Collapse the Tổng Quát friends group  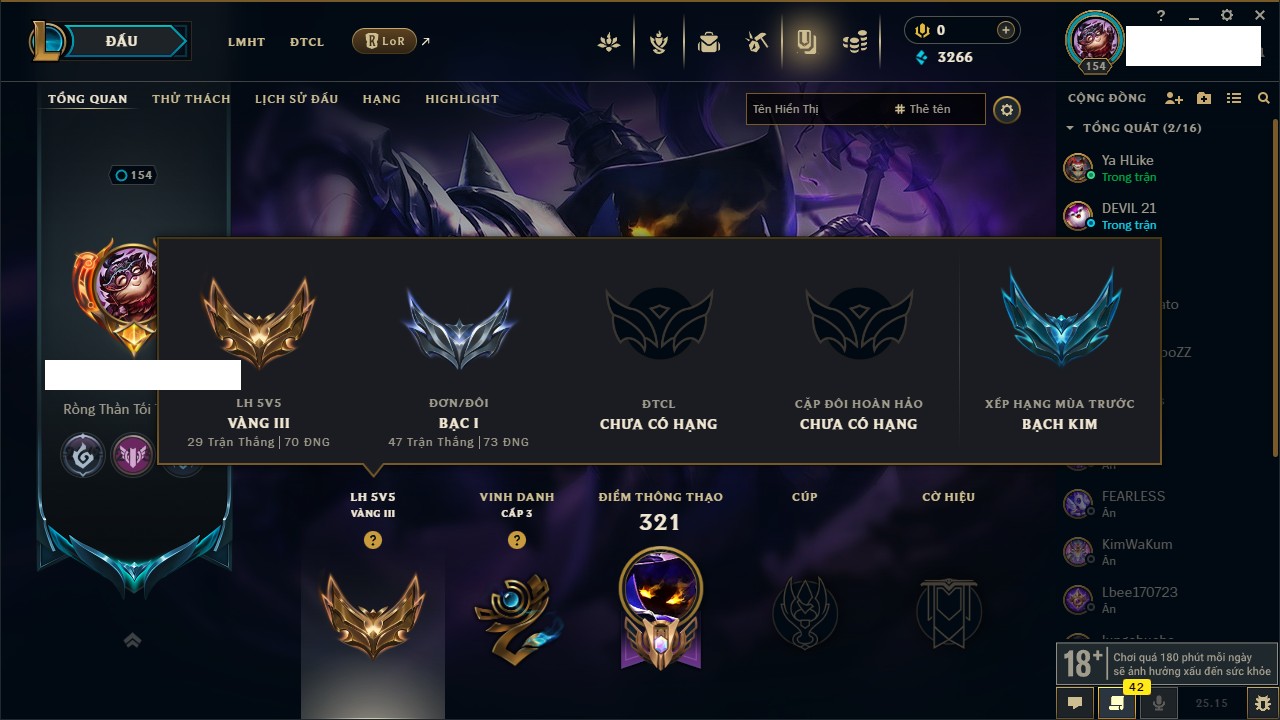[1071, 128]
